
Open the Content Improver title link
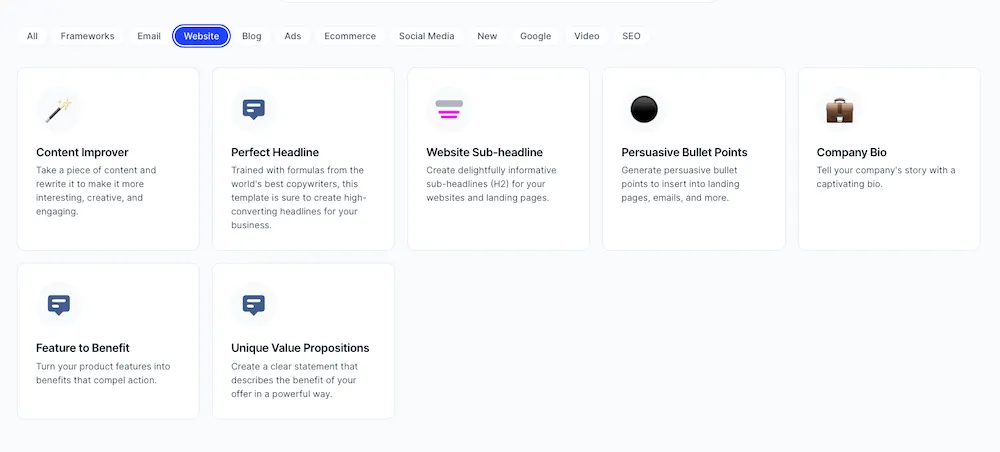[82, 152]
